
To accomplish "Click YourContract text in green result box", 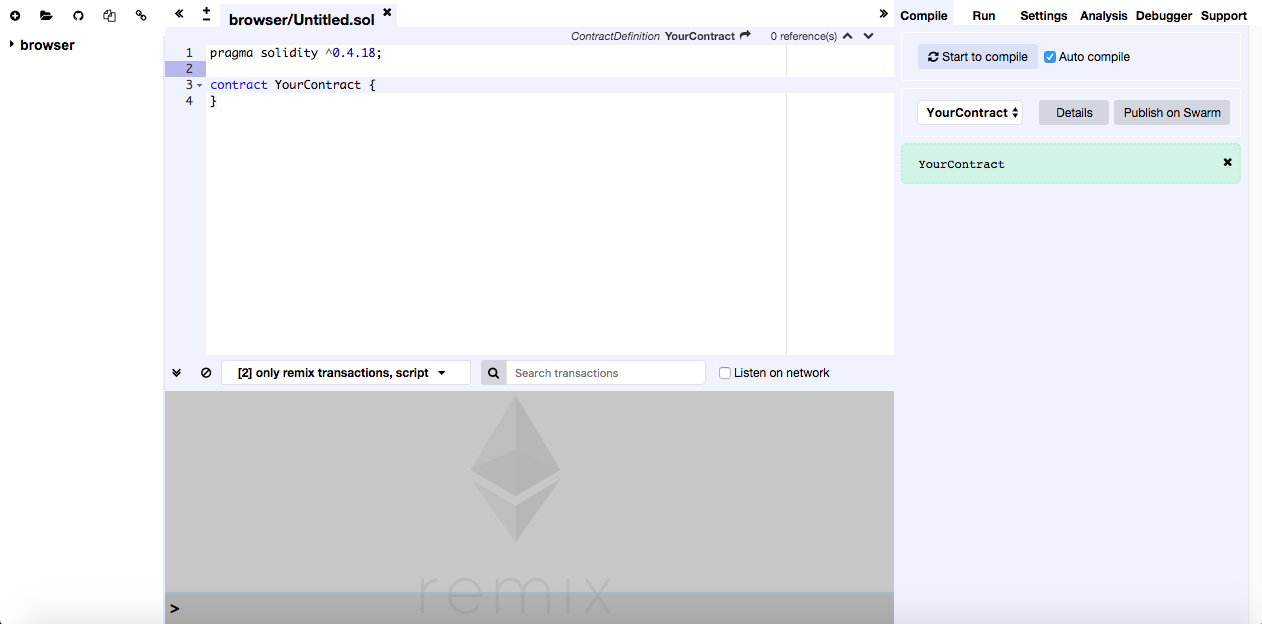I will tap(961, 164).
